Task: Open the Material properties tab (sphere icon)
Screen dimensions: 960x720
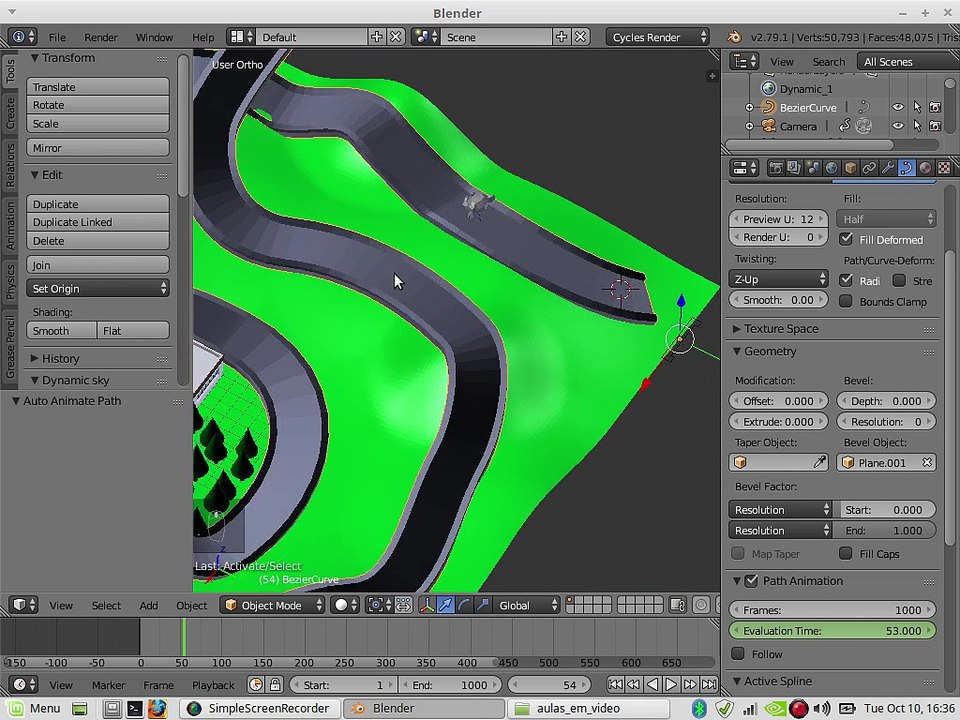Action: (925, 167)
